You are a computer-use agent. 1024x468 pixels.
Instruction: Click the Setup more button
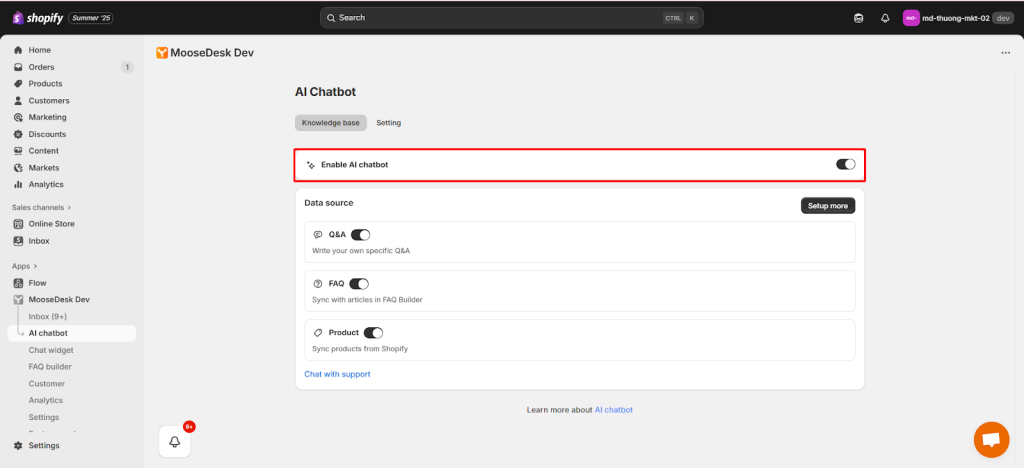pyautogui.click(x=827, y=205)
